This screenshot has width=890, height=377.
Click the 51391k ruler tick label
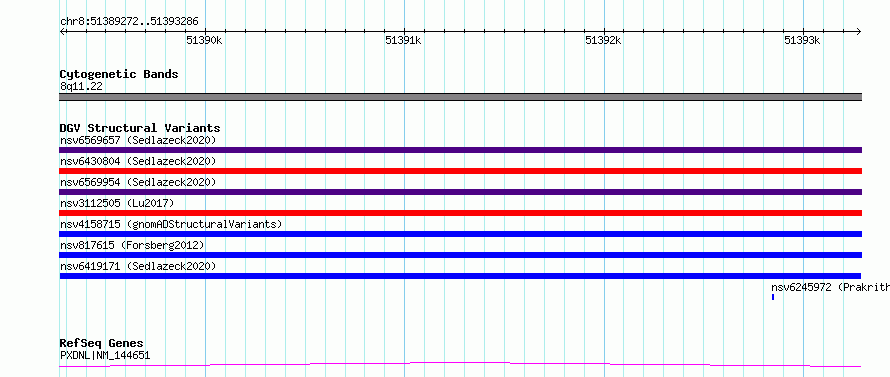pos(404,41)
